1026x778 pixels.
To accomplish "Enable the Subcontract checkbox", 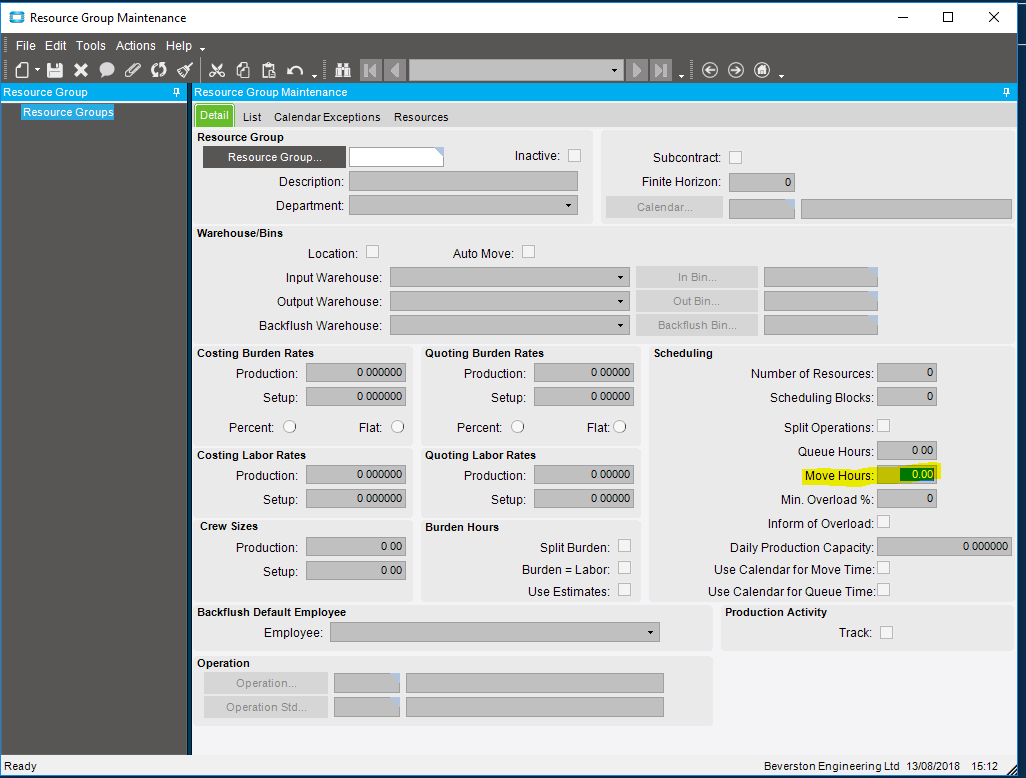I will click(736, 157).
